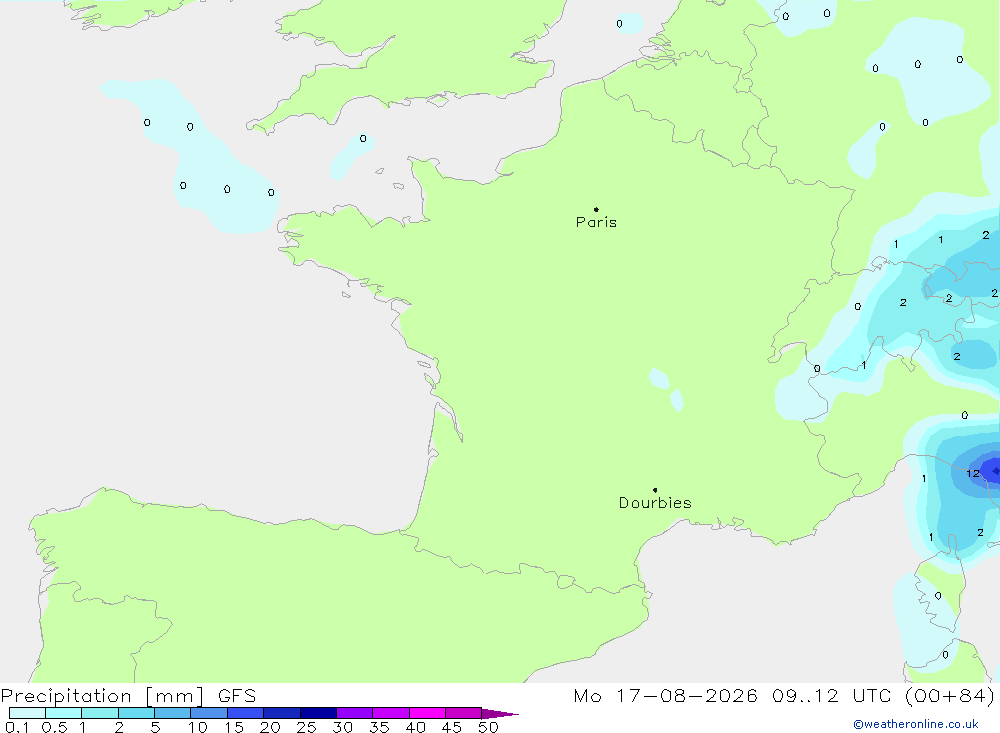This screenshot has height=733, width=1000.
Task: Click the '(00+84)' forecast offset text
Action: (x=950, y=696)
